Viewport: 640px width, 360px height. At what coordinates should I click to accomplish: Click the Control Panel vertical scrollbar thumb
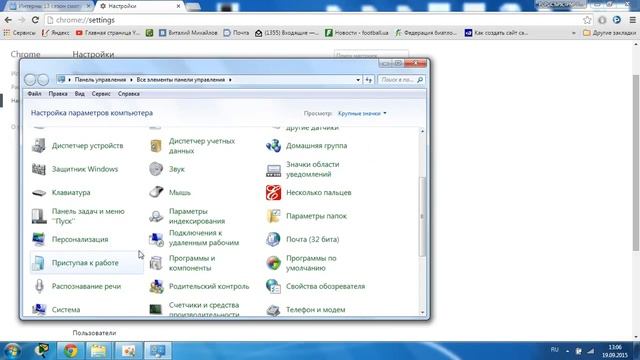422,216
